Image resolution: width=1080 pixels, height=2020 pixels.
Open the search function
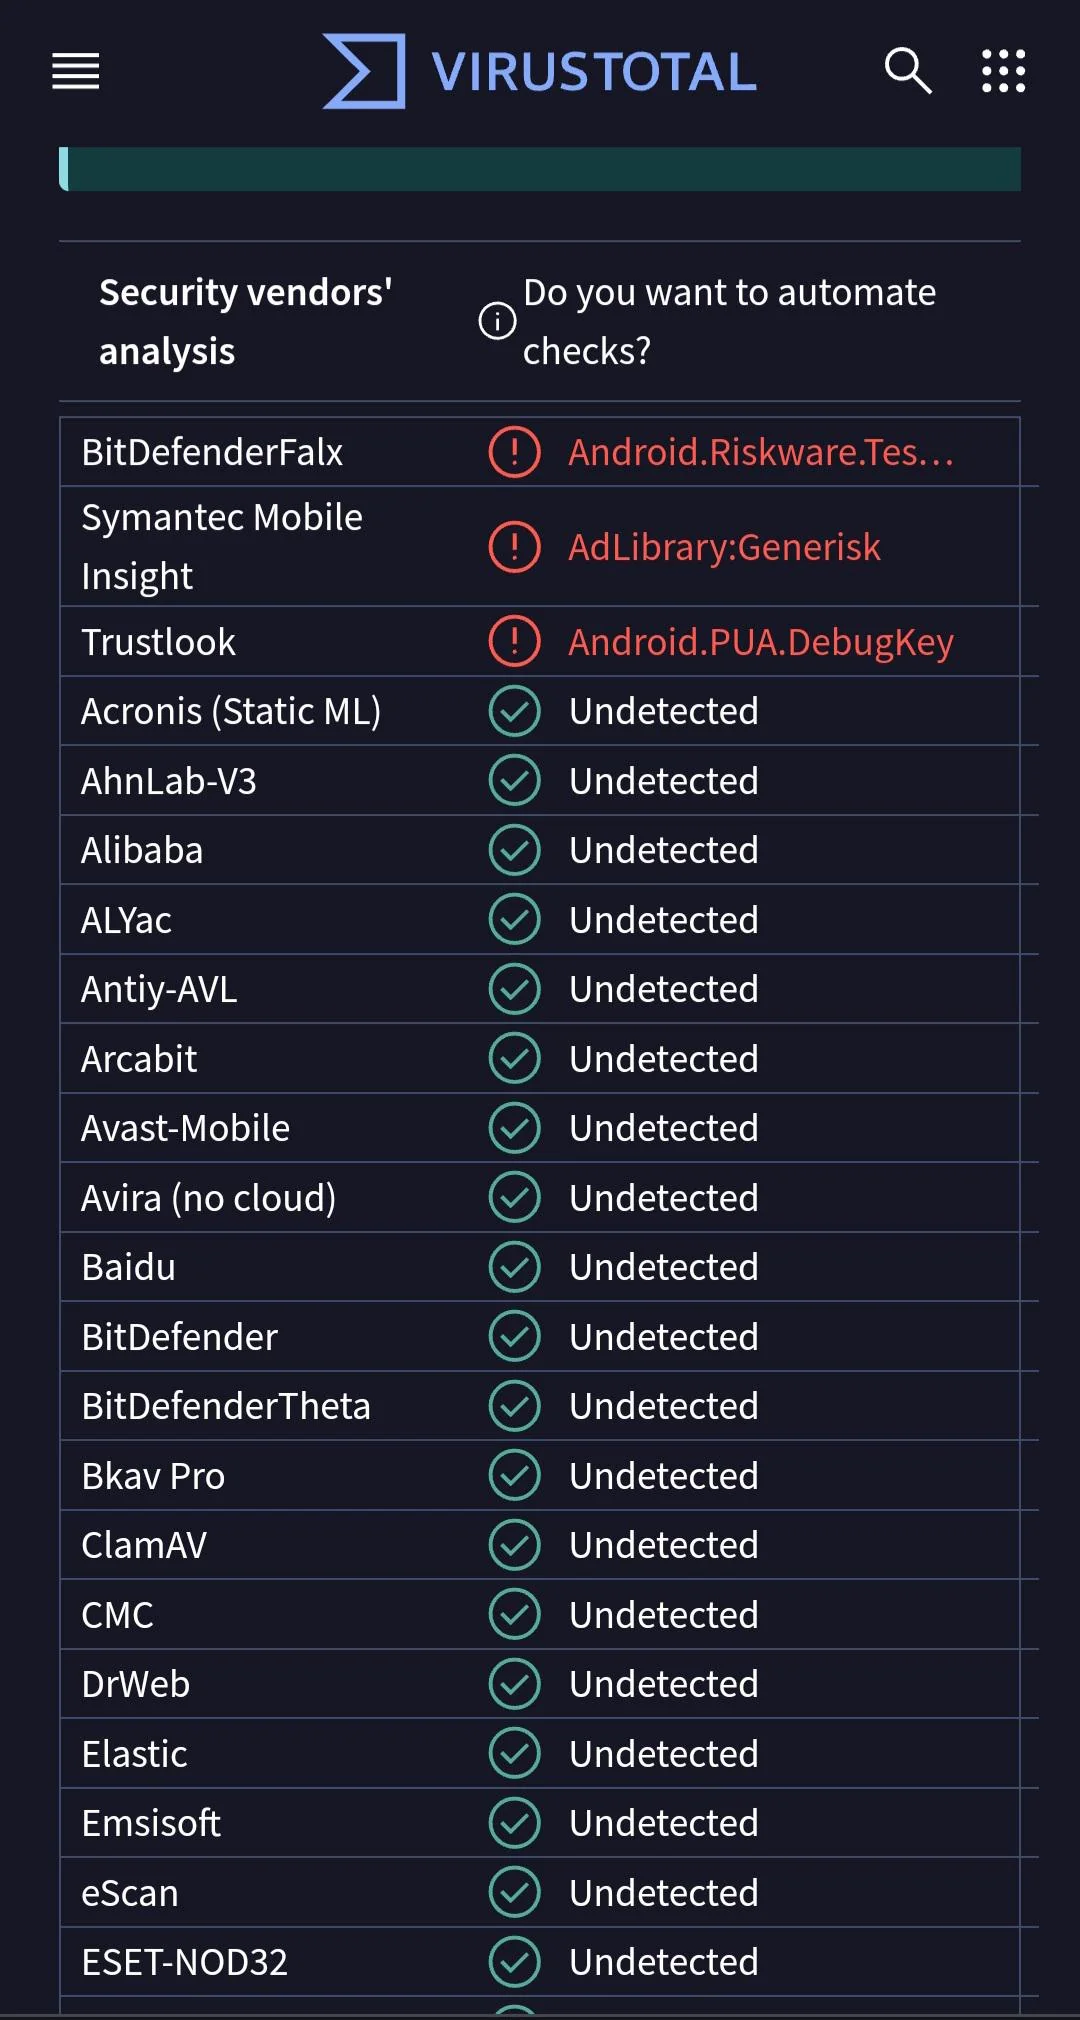906,71
